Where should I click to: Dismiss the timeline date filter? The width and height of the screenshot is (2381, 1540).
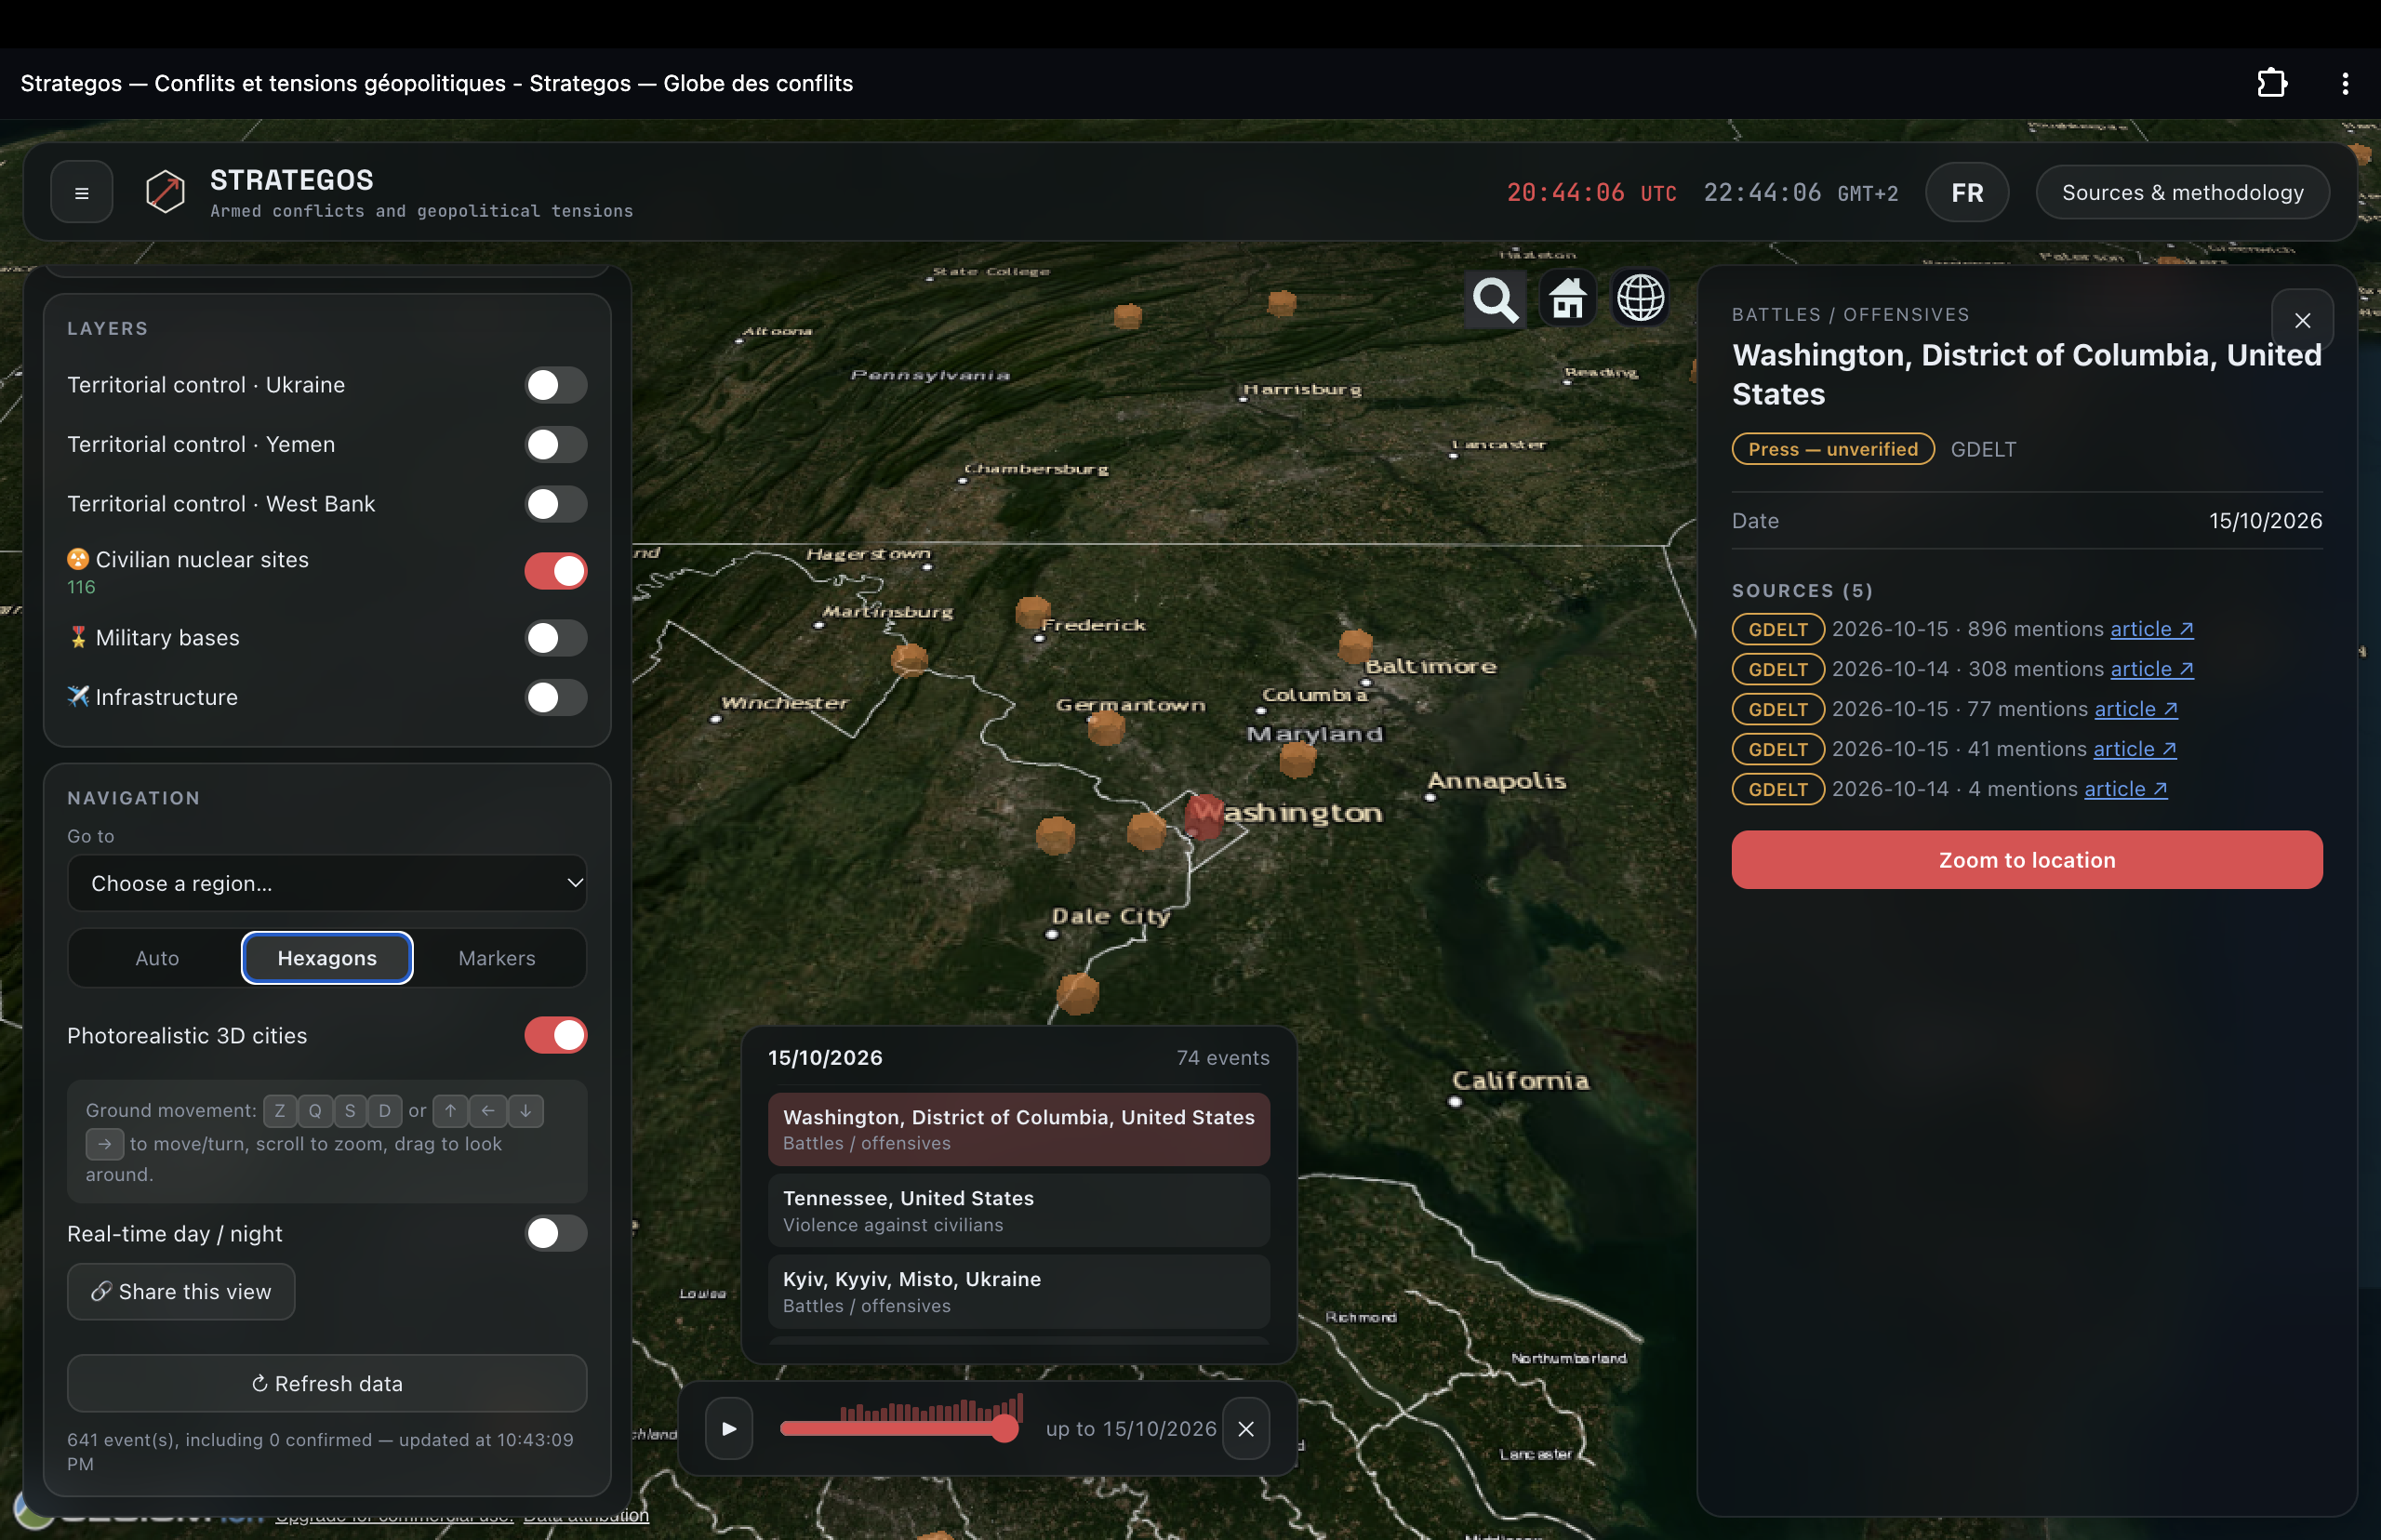[x=1246, y=1428]
